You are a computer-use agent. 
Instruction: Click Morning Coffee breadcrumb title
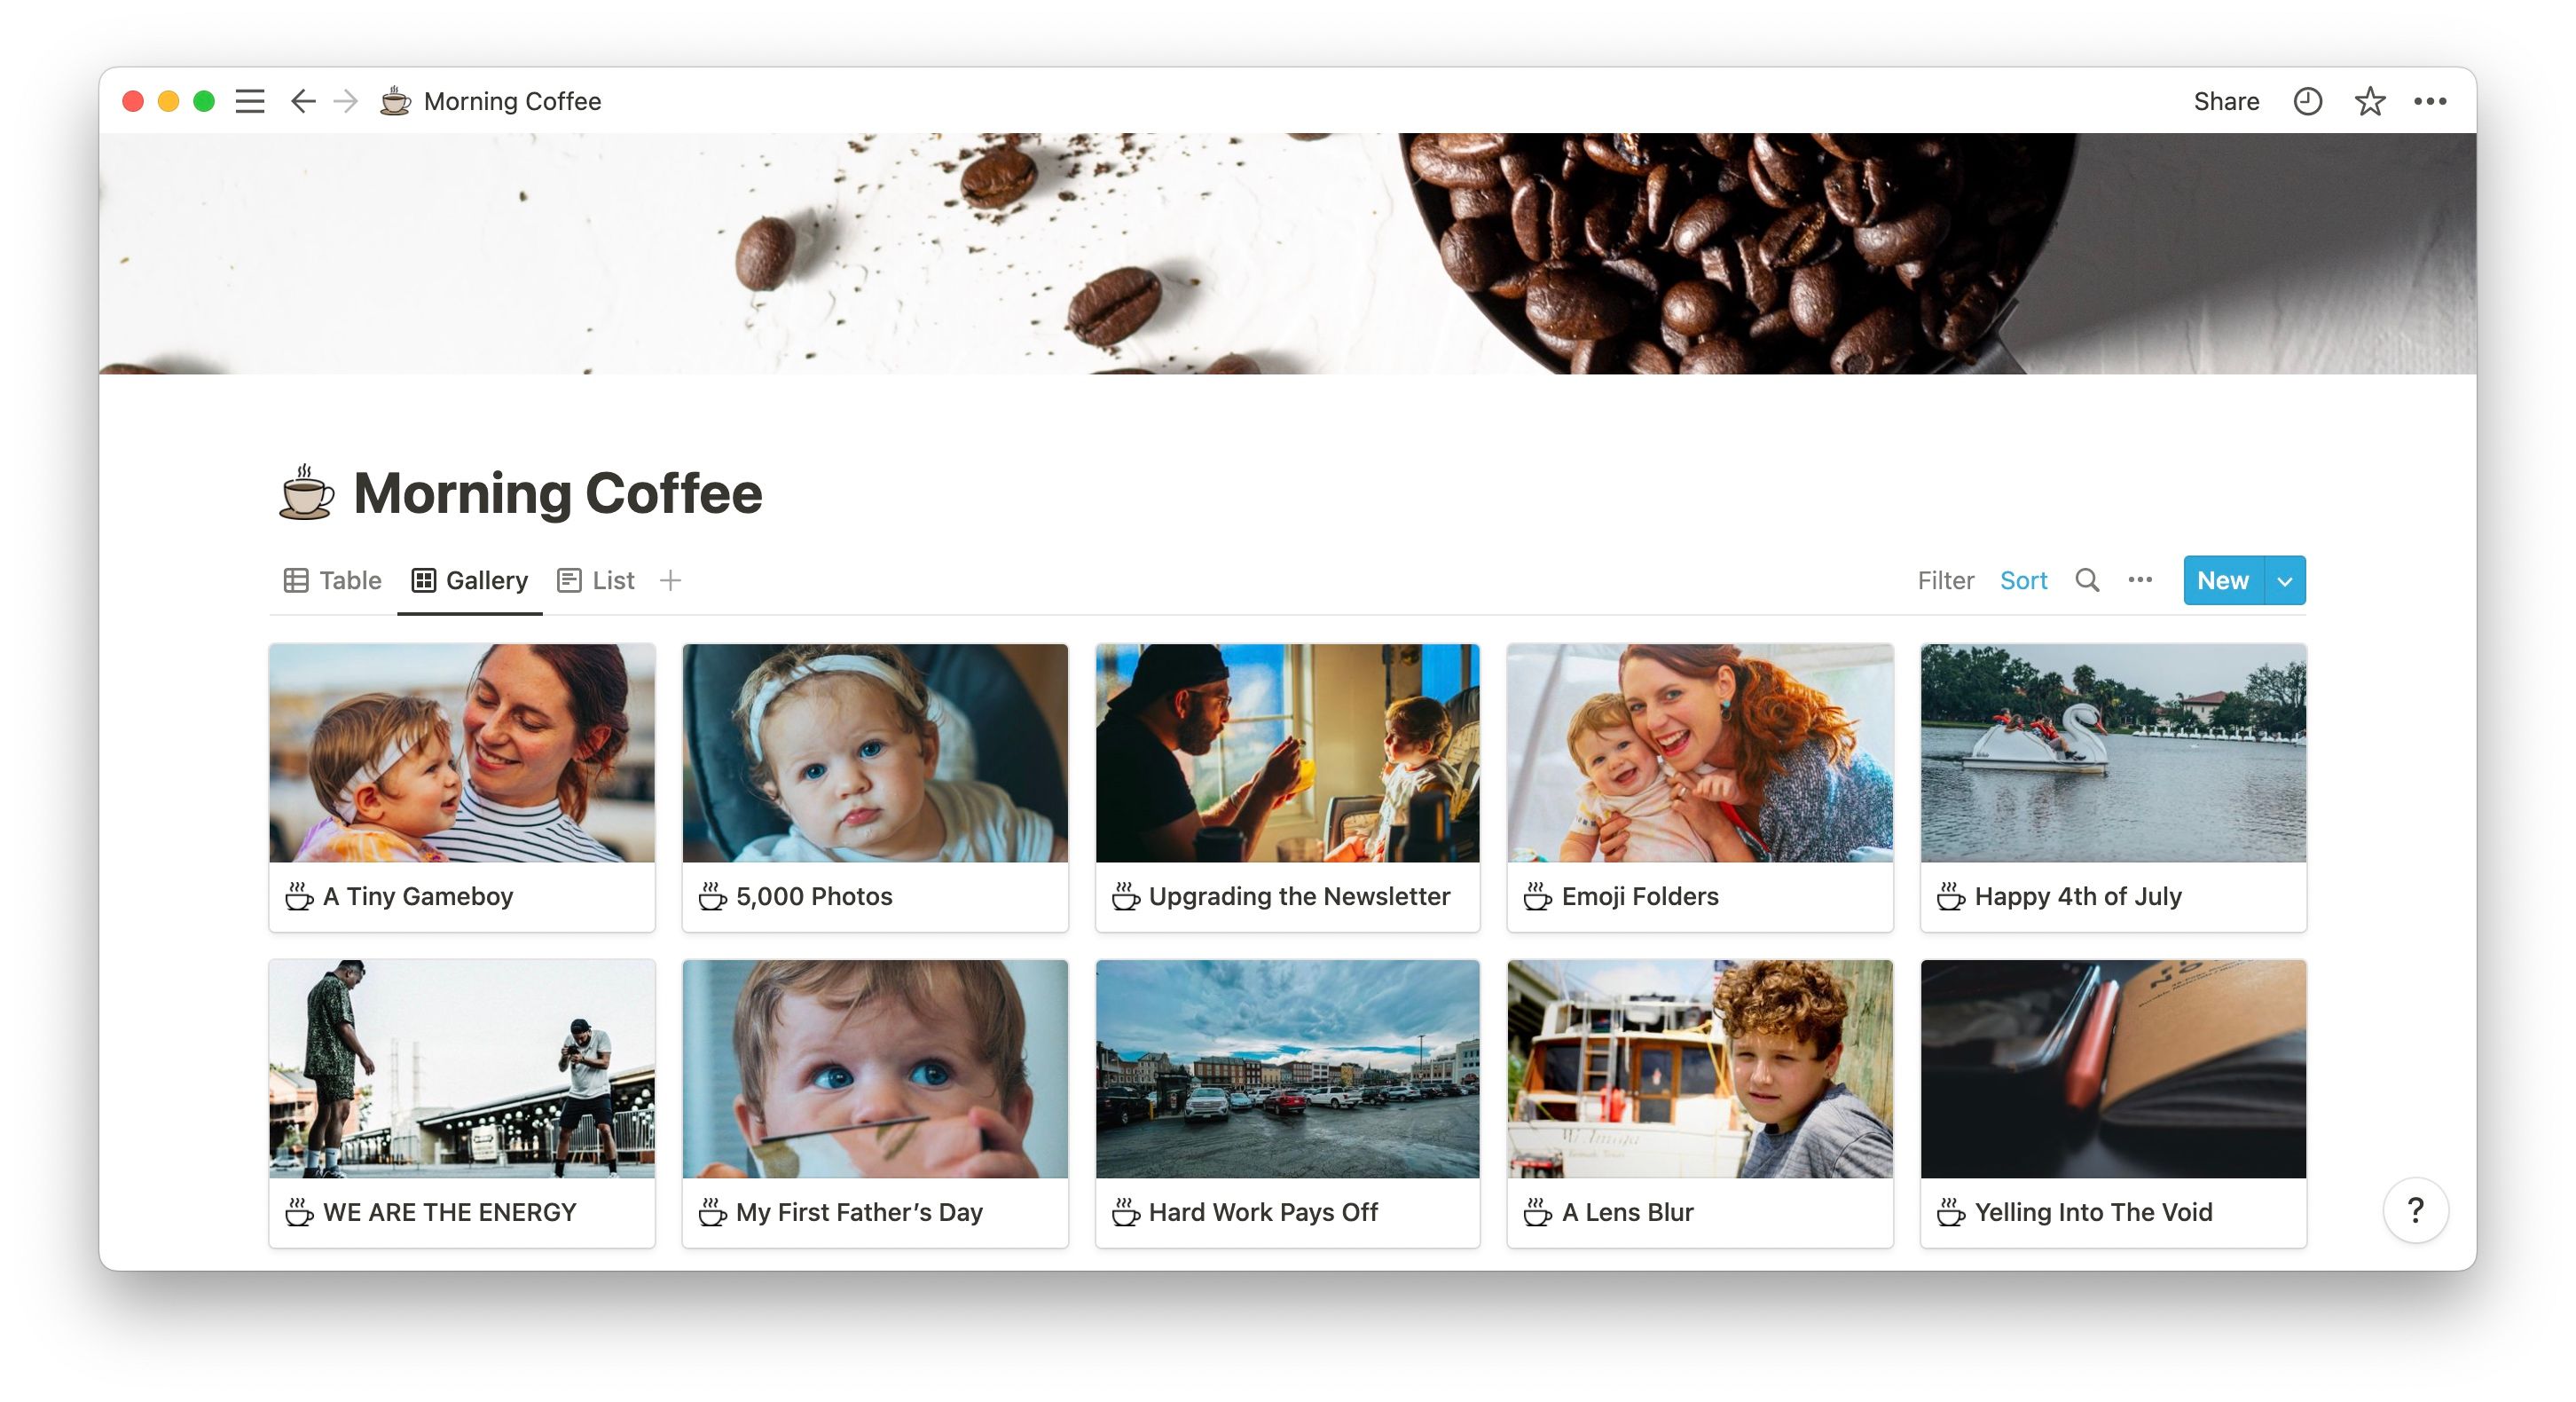point(512,101)
